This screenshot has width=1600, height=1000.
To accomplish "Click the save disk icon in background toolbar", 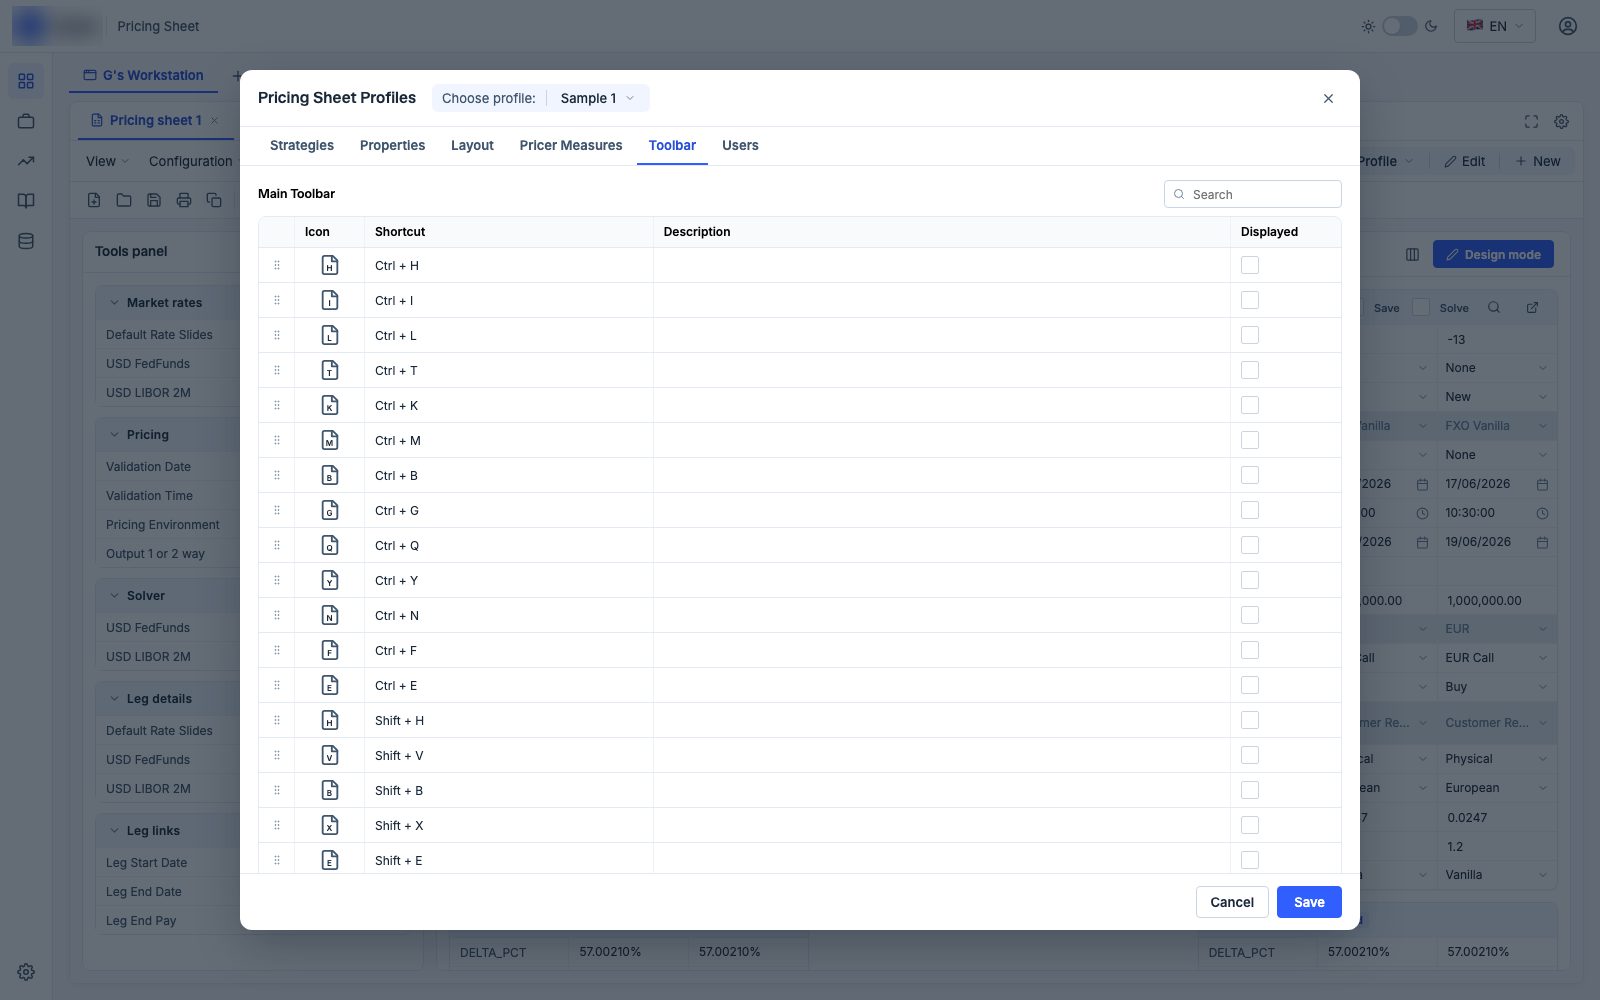I will point(154,200).
